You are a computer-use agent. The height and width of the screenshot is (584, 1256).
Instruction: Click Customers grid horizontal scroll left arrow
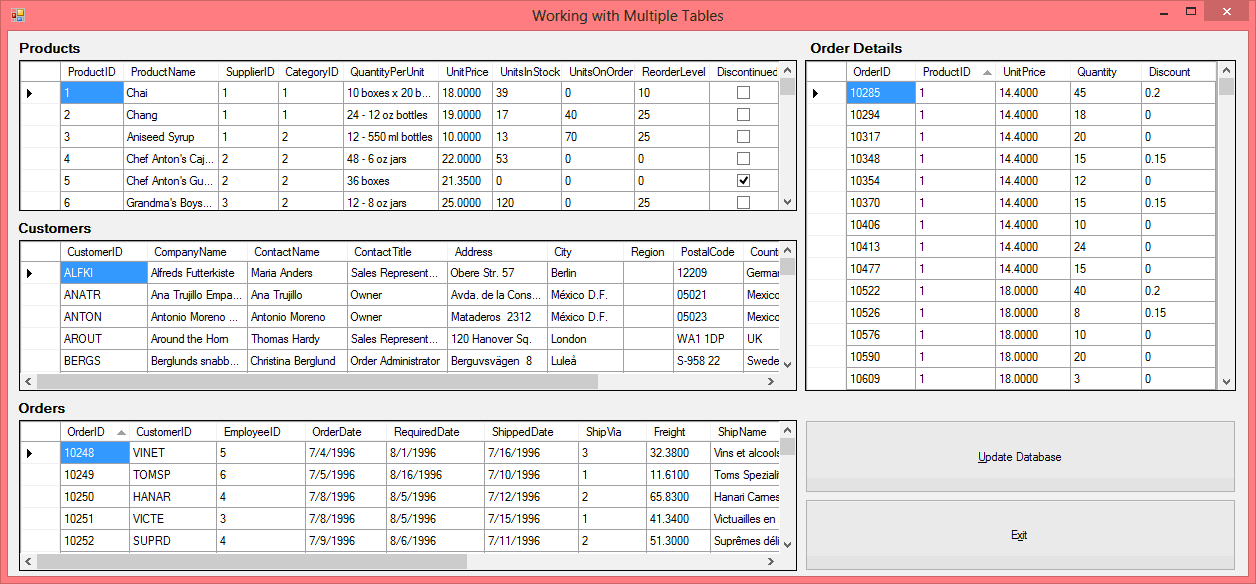click(28, 381)
